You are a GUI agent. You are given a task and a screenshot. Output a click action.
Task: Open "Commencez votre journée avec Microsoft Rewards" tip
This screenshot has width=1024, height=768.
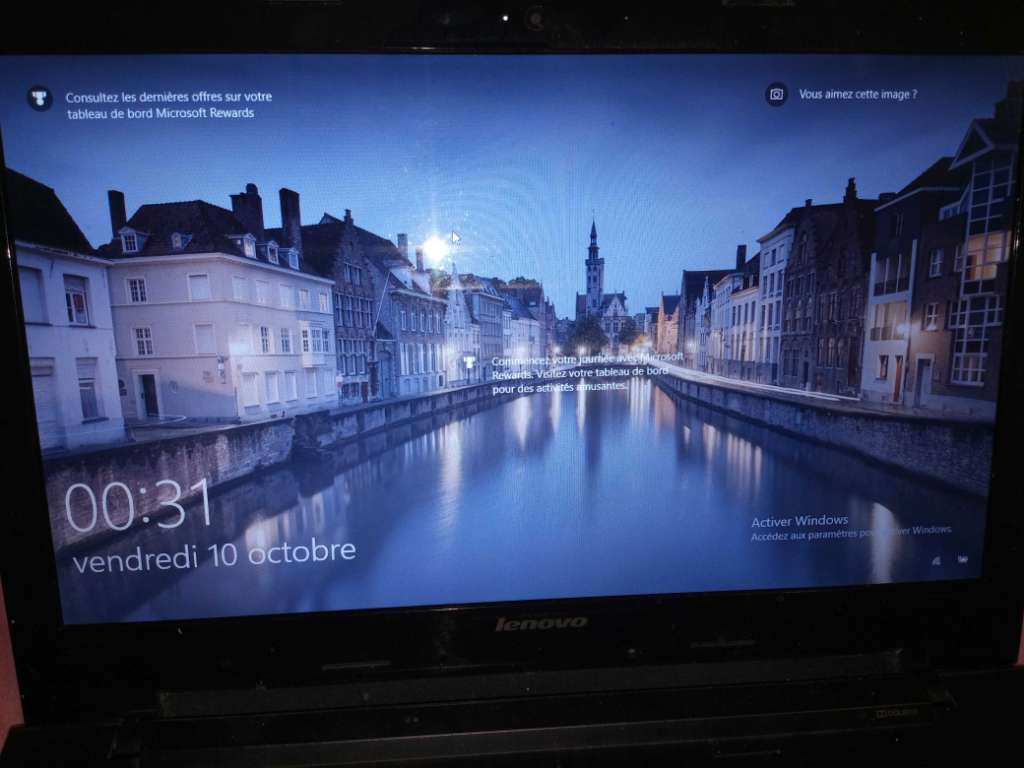click(587, 358)
